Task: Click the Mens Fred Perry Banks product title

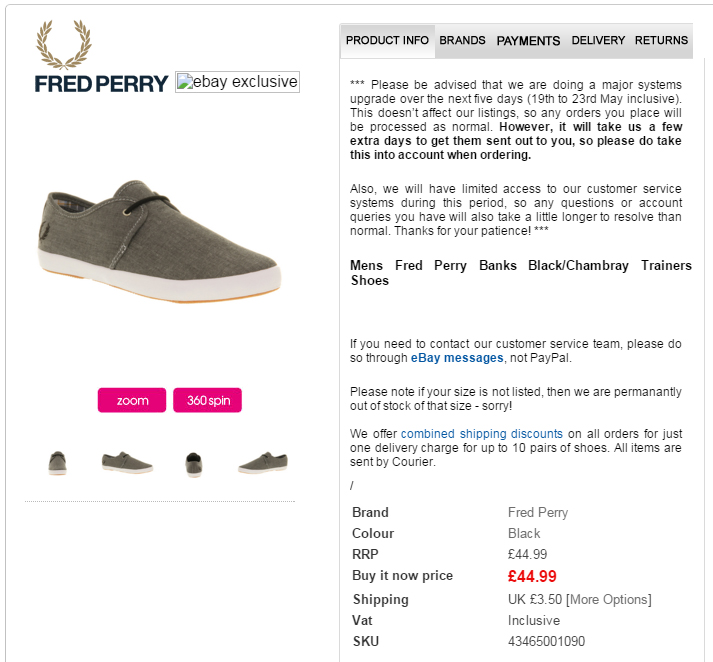Action: point(520,273)
